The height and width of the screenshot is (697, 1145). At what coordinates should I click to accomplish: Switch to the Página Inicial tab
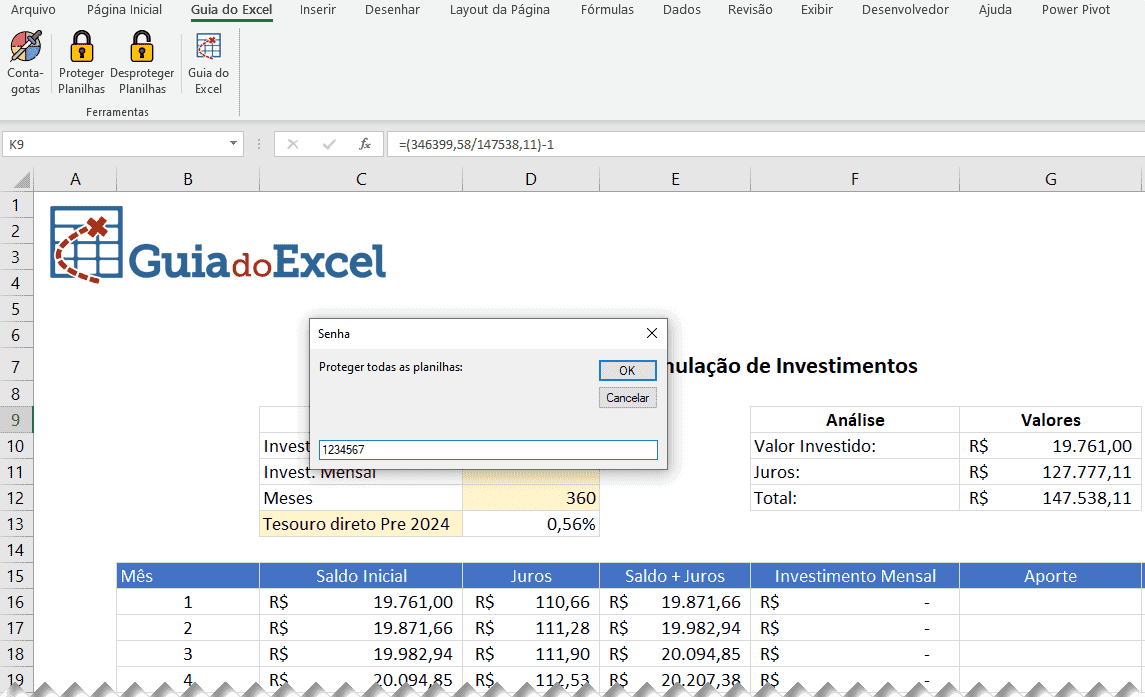click(124, 9)
